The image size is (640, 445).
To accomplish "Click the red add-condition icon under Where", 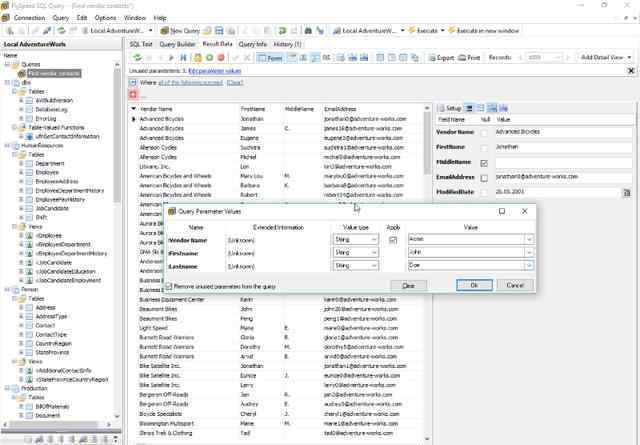I will coord(133,94).
